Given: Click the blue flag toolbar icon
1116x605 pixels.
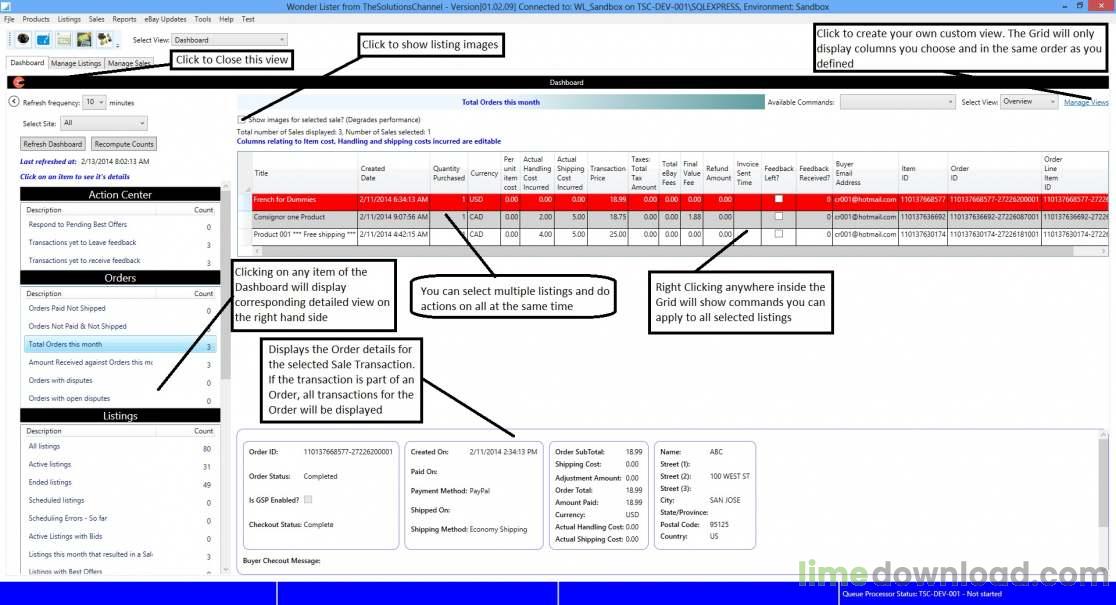Looking at the screenshot, I should [42, 39].
